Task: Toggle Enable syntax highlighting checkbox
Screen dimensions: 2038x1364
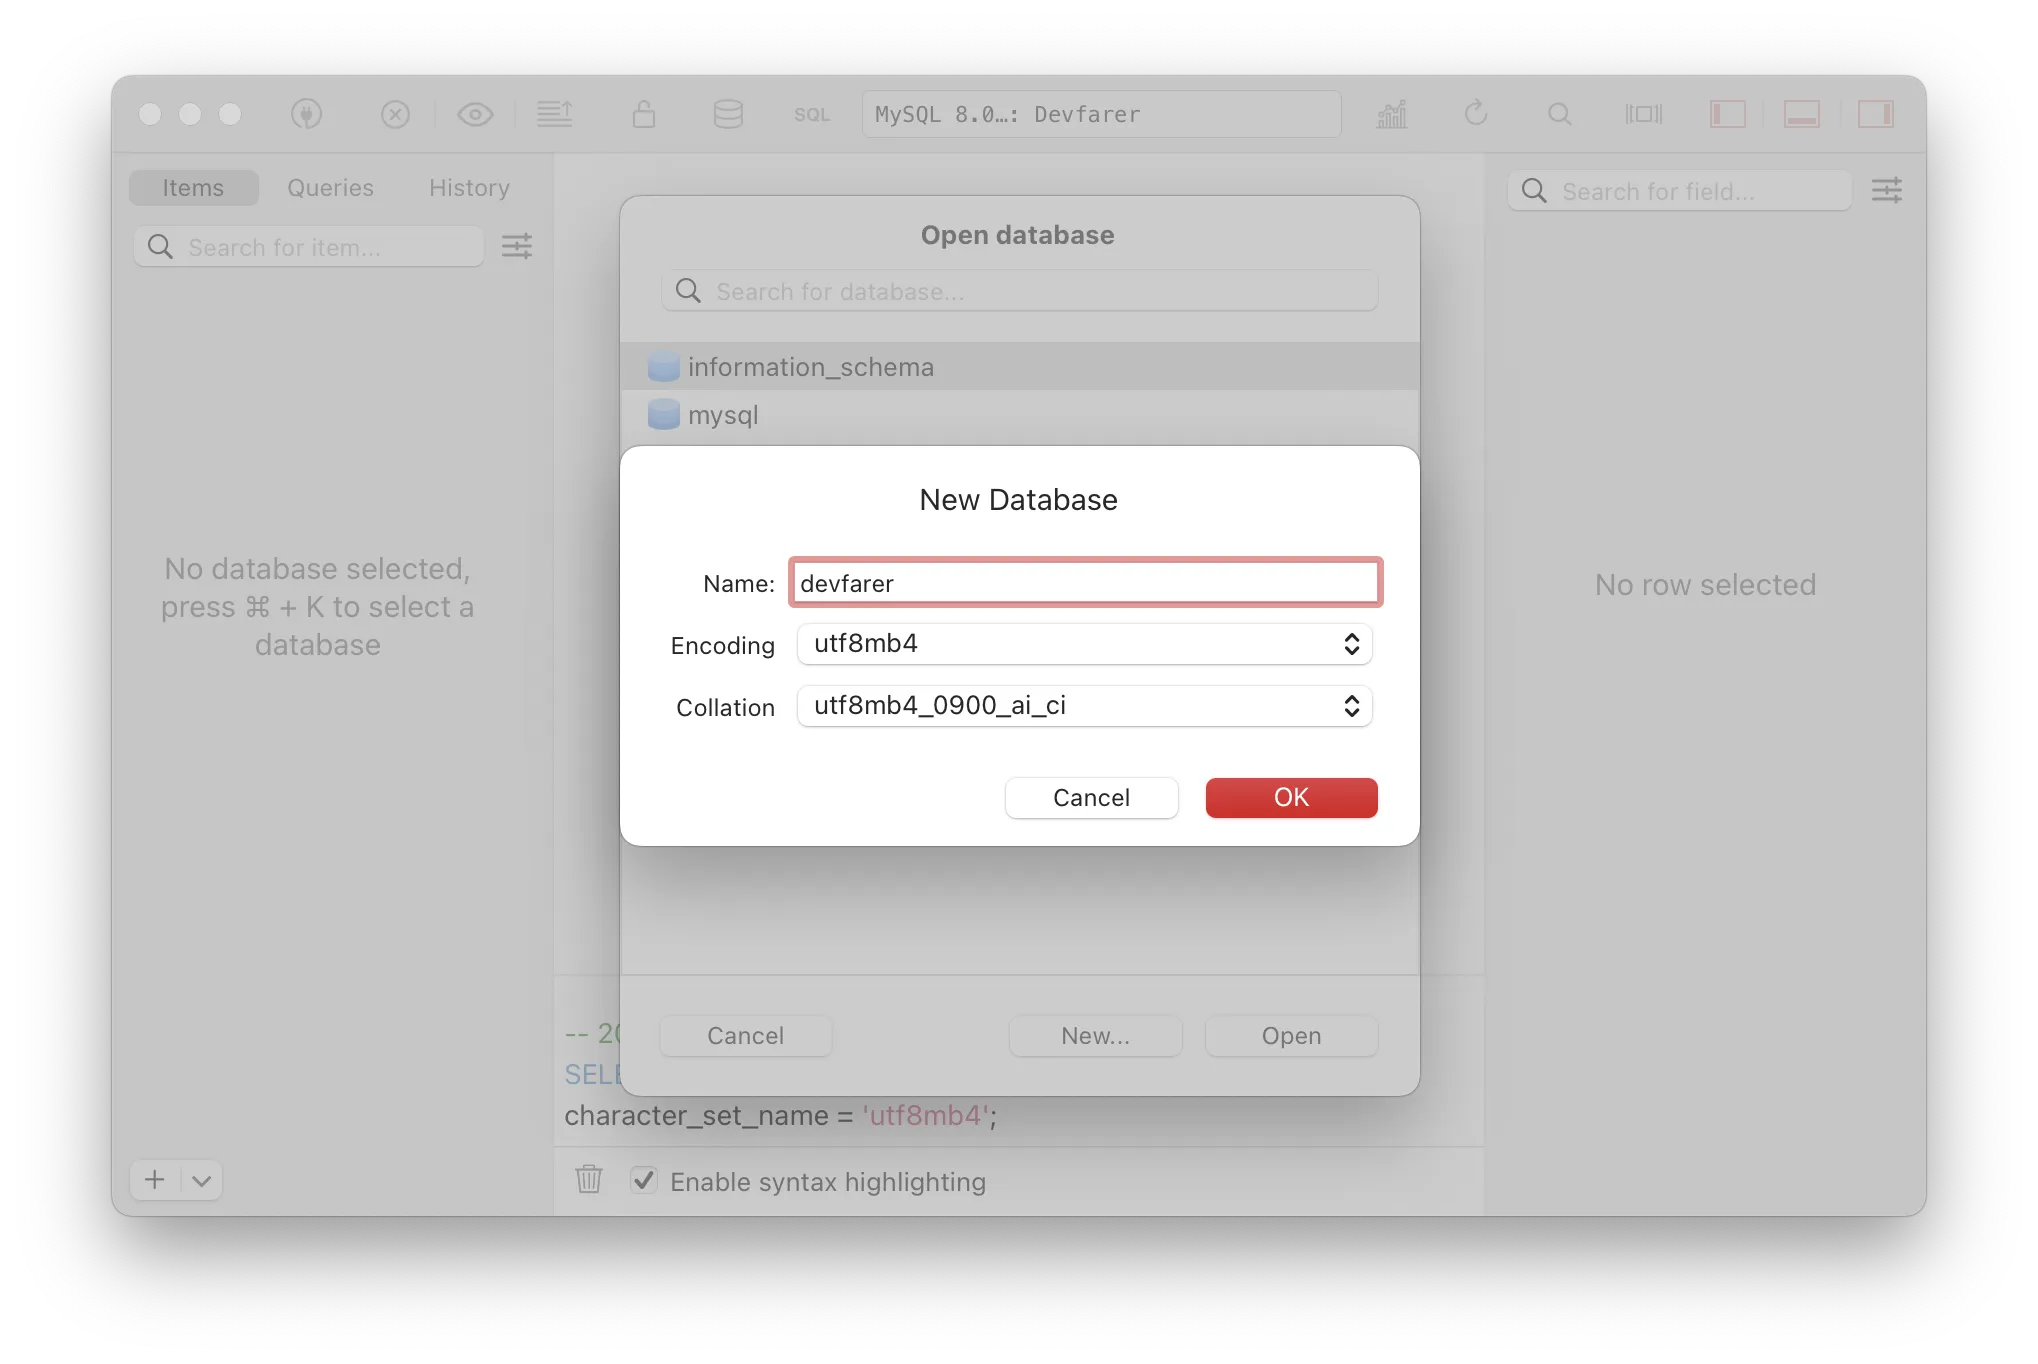Action: tap(644, 1180)
